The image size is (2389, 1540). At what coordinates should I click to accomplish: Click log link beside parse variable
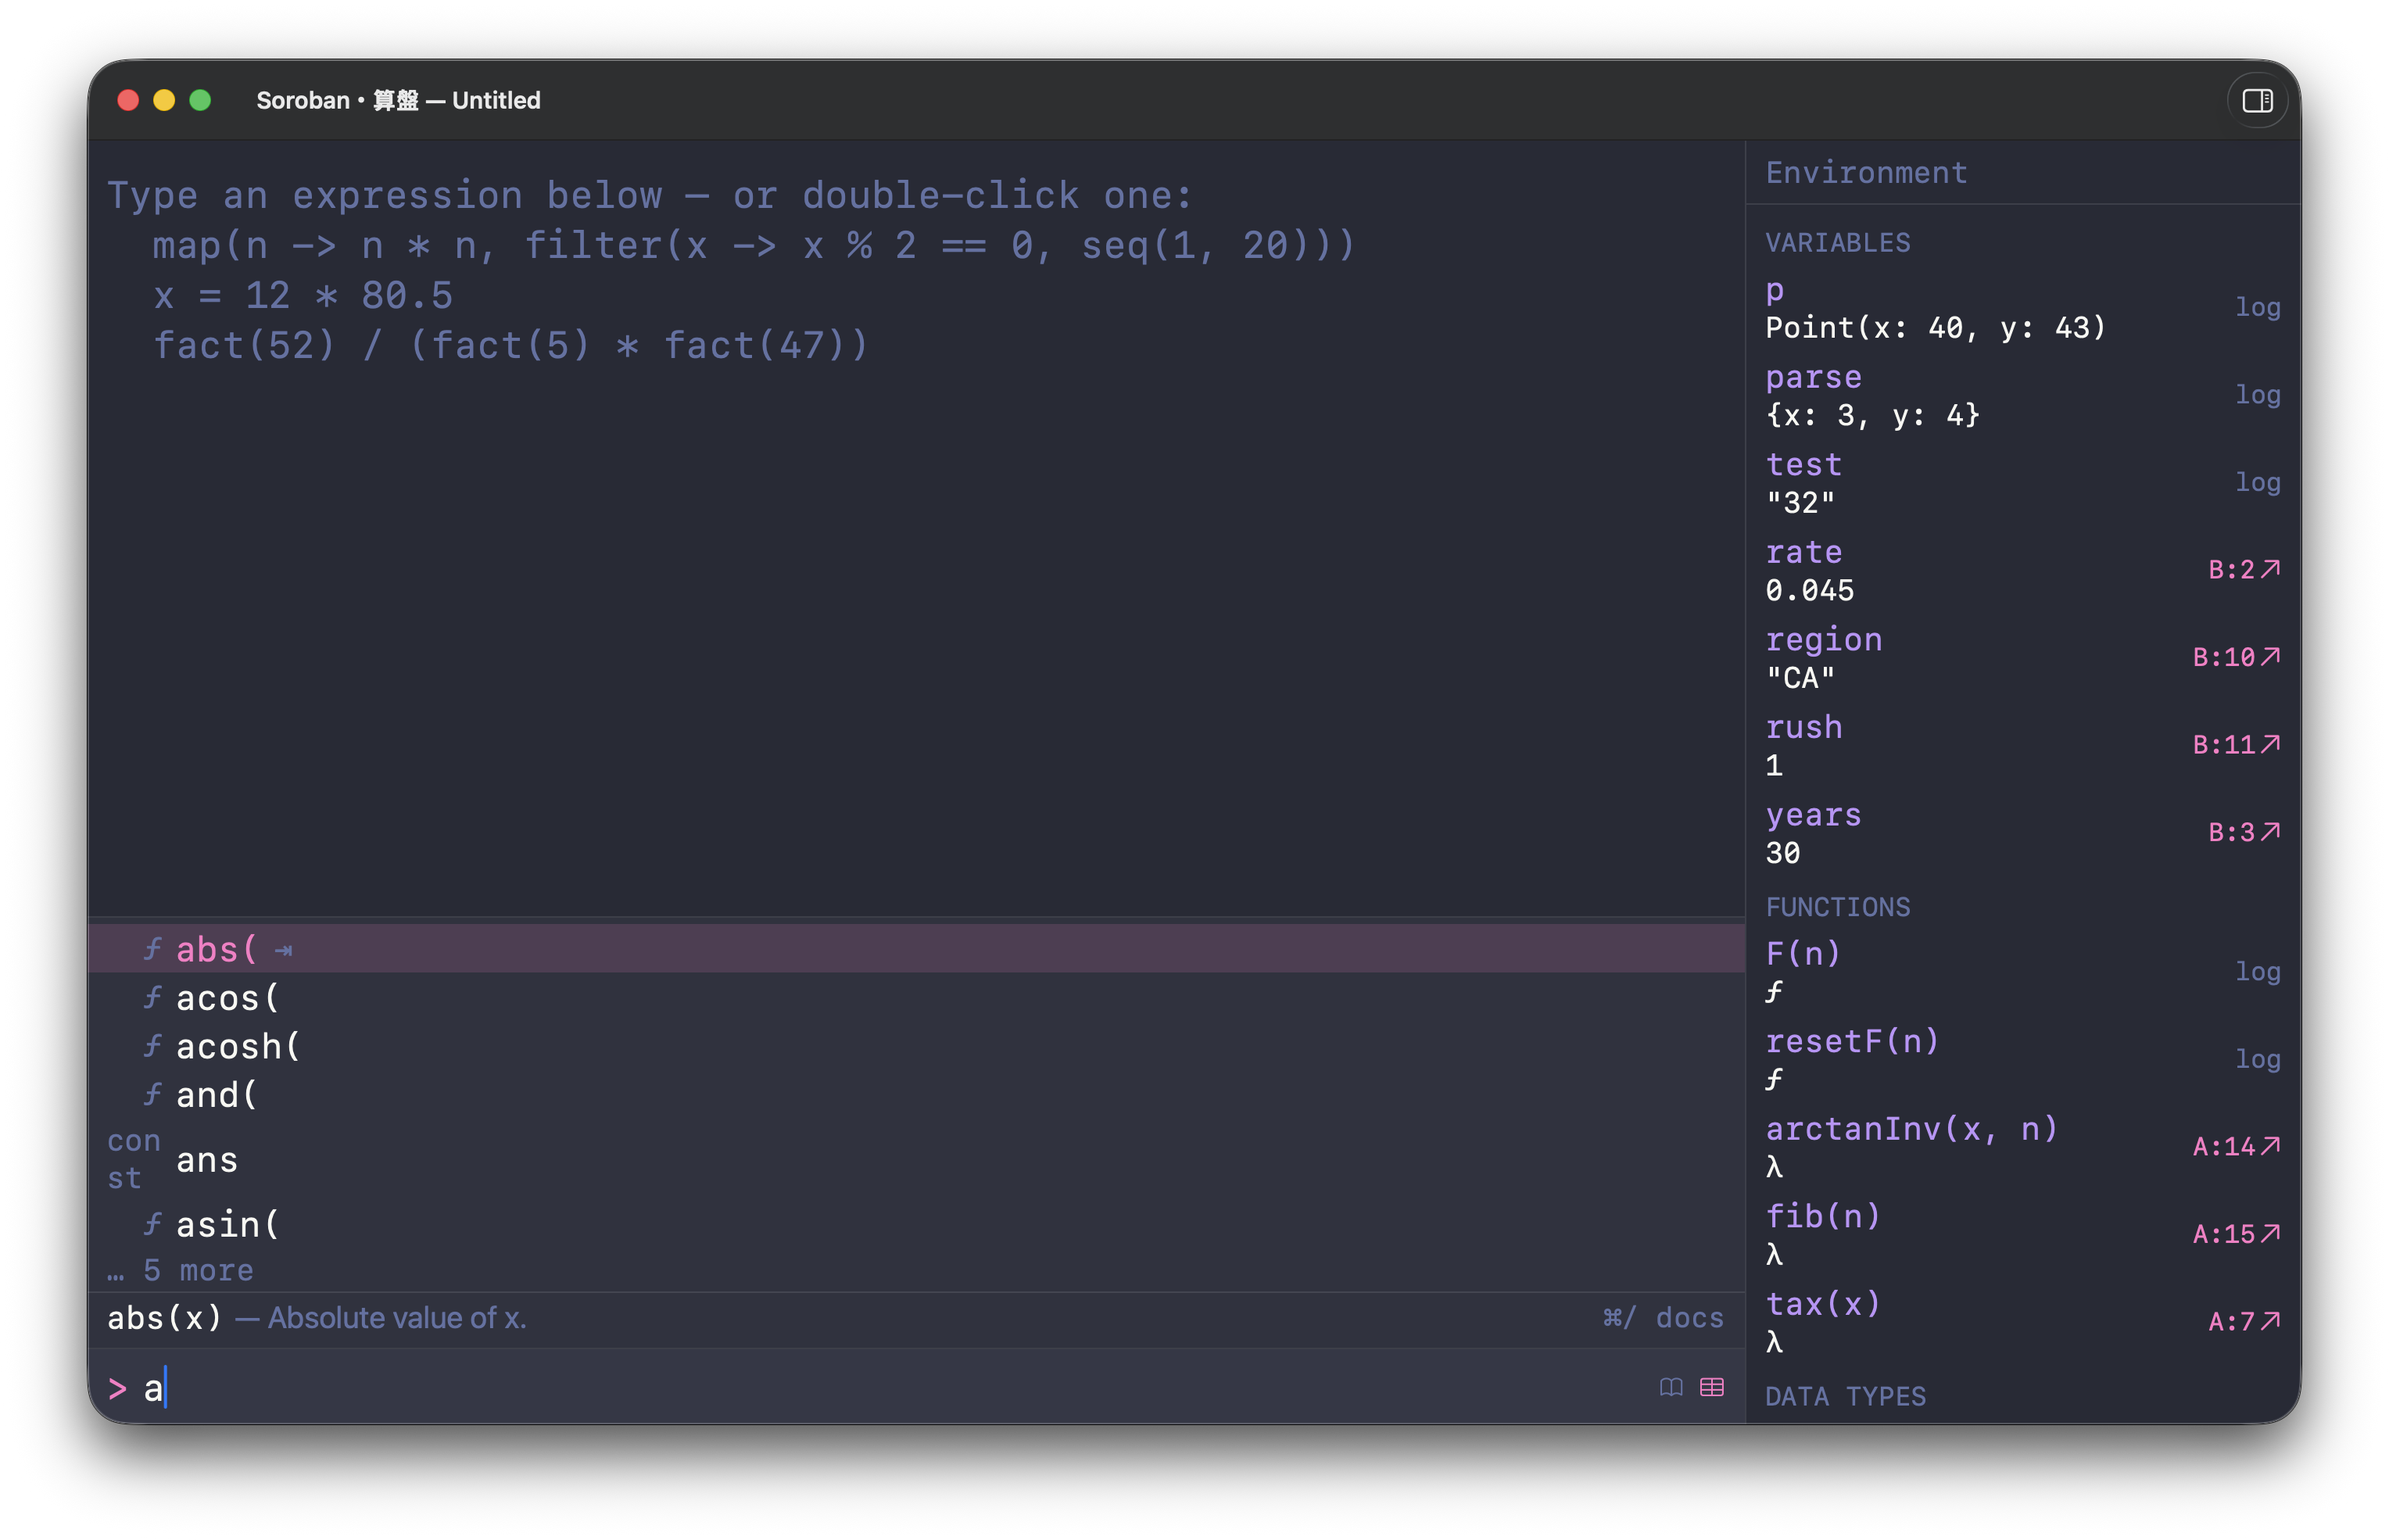tap(2257, 395)
